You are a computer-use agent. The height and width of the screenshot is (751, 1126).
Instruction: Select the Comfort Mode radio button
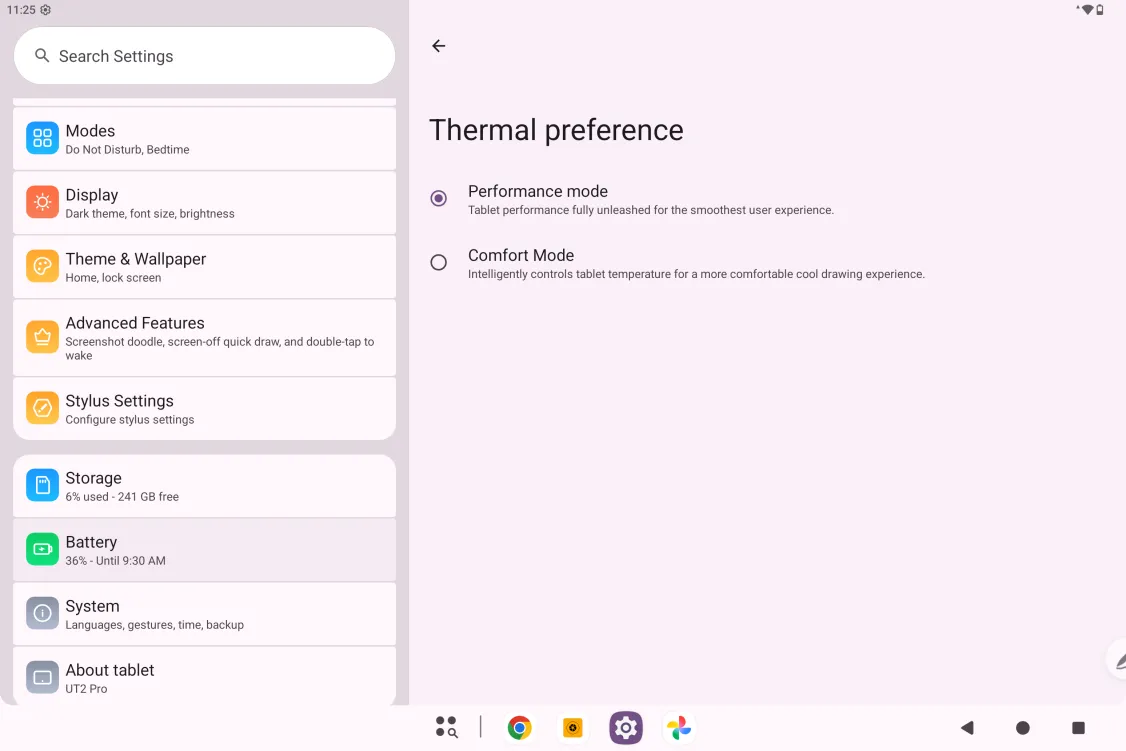[x=439, y=262]
